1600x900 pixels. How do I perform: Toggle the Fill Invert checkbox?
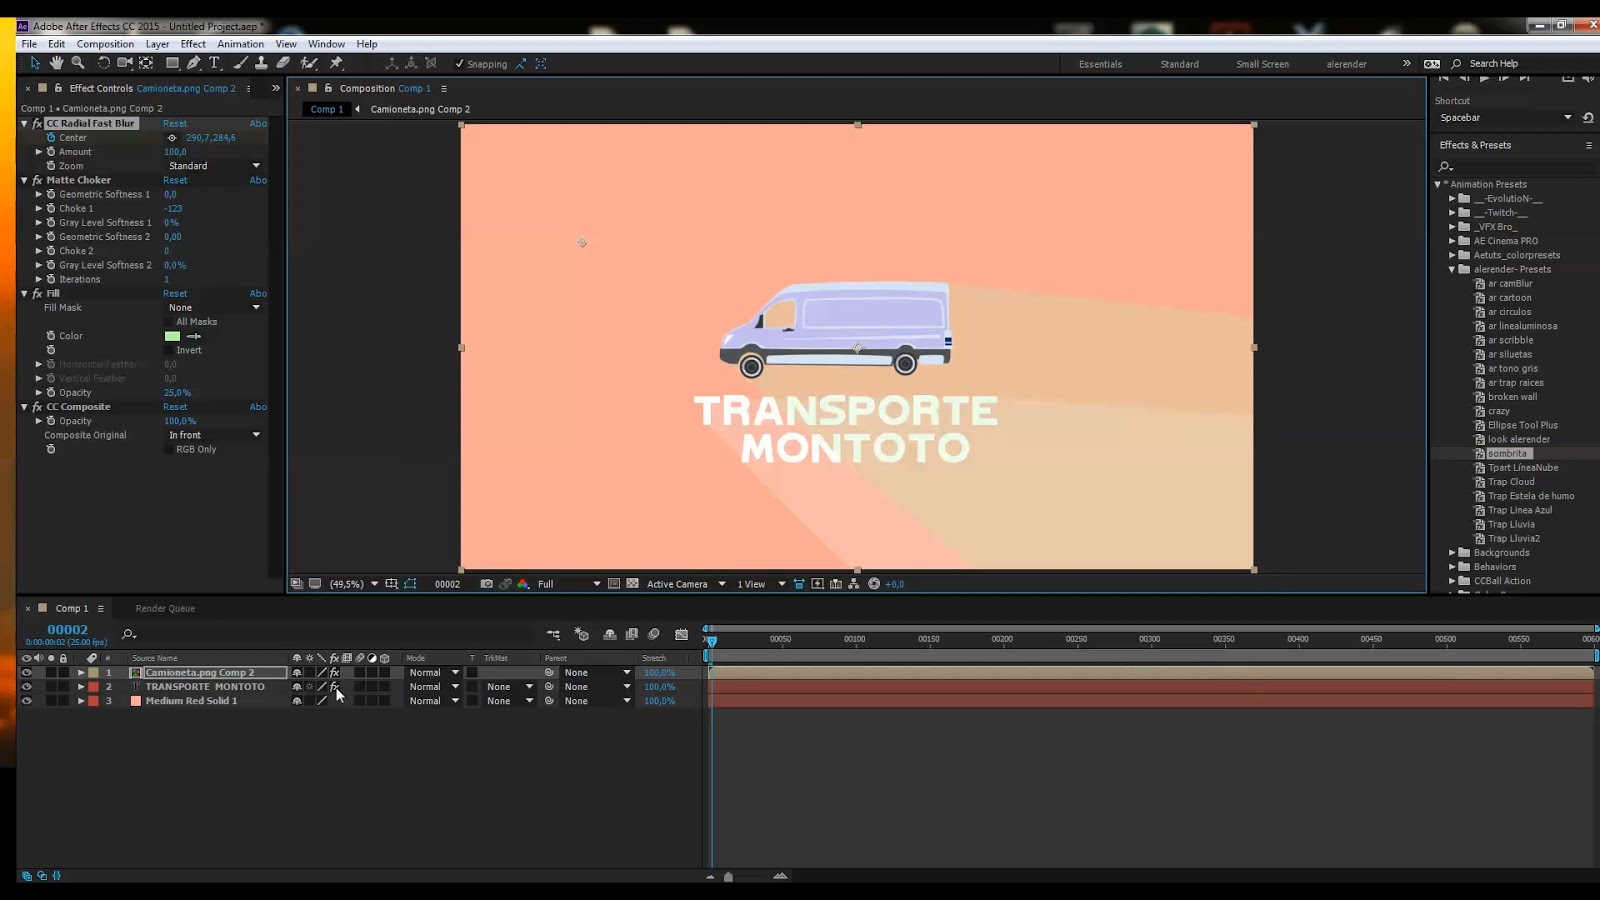169,350
